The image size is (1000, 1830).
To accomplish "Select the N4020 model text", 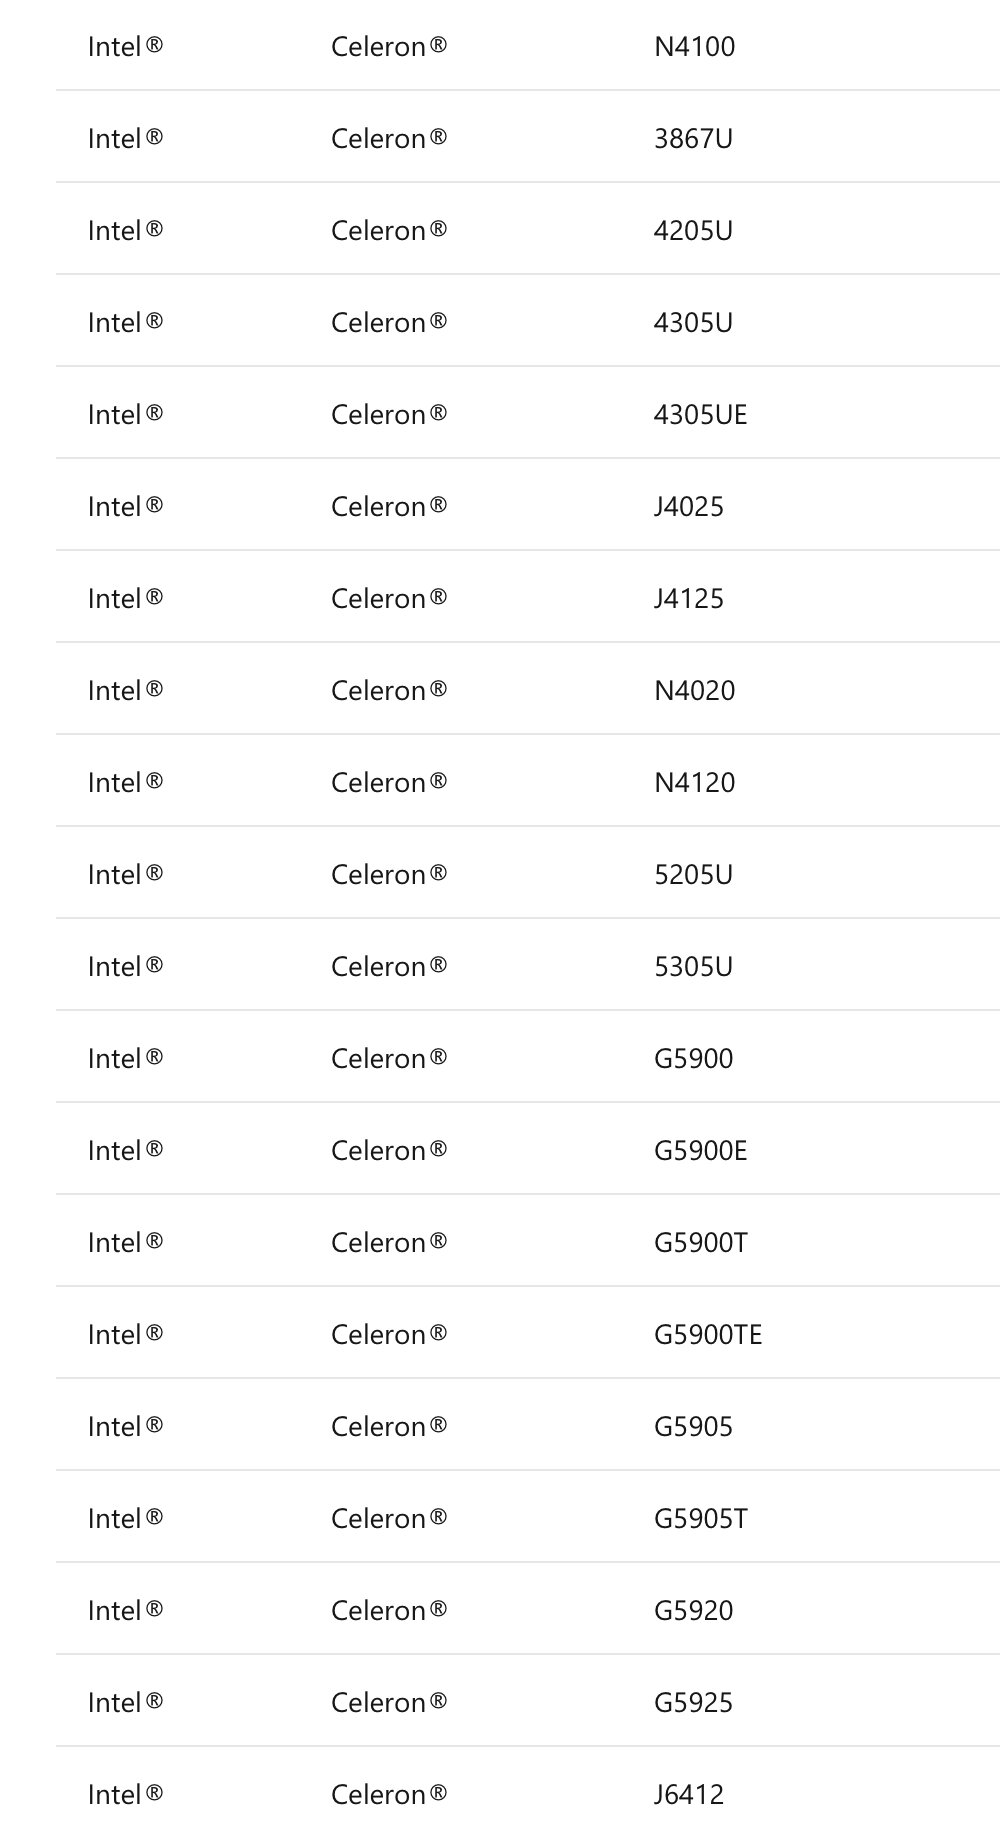I will click(694, 691).
